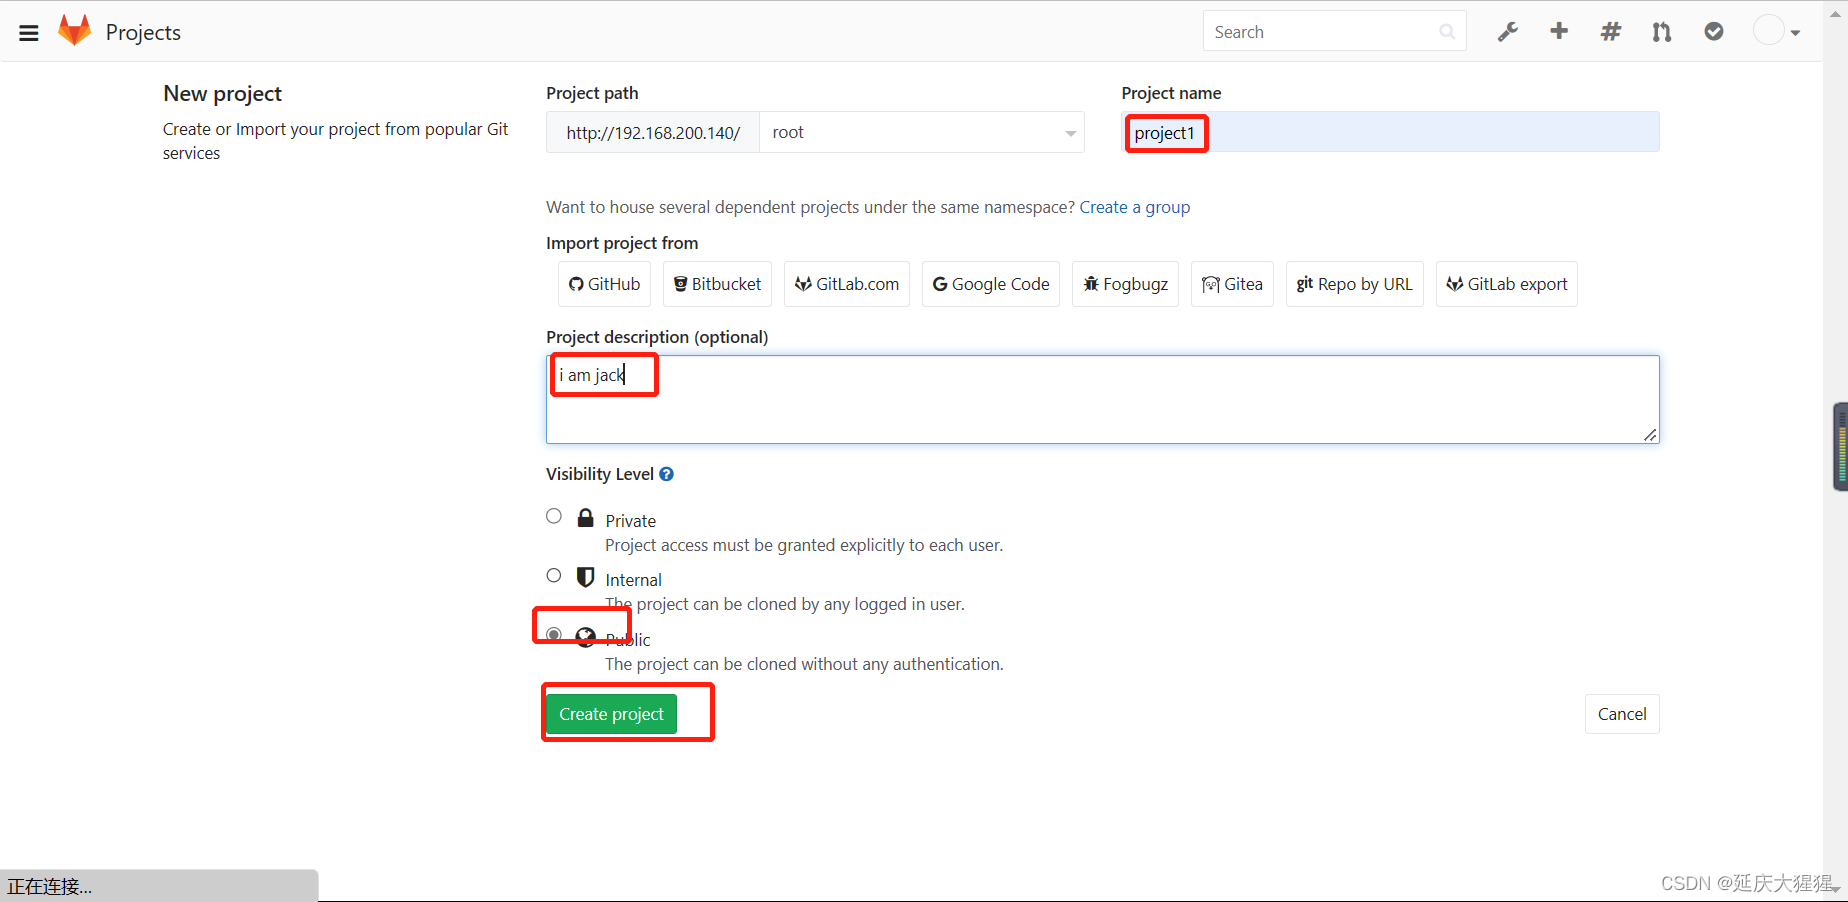Click the Project name input field
The height and width of the screenshot is (902, 1848).
(x=1391, y=132)
